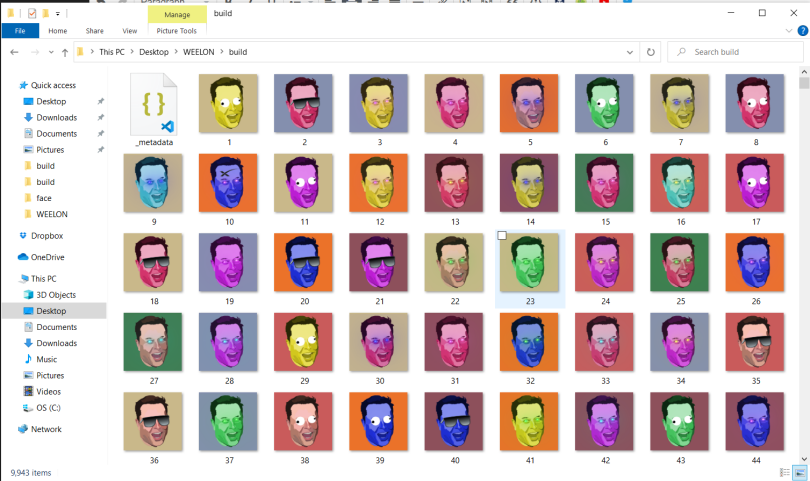Viewport: 810px width, 481px height.
Task: Open WEELON folder in Quick access
Action: pos(46,214)
